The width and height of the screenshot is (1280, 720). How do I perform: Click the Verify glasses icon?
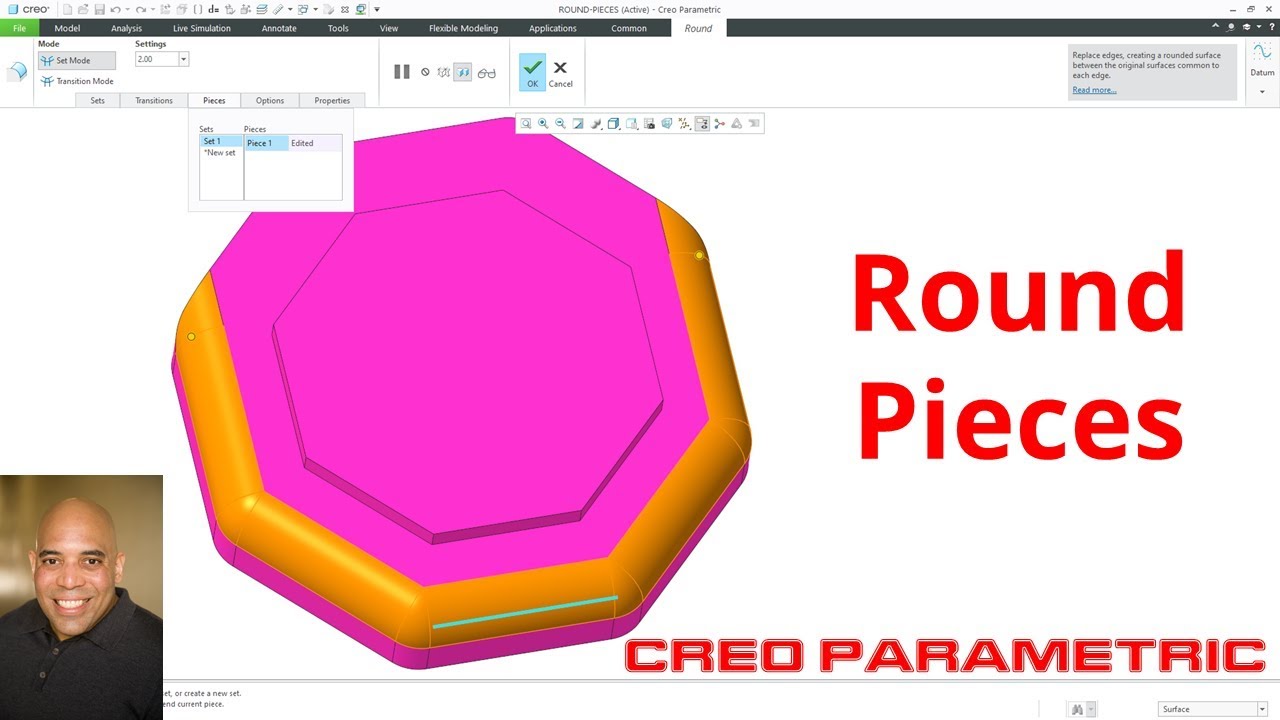coord(487,73)
